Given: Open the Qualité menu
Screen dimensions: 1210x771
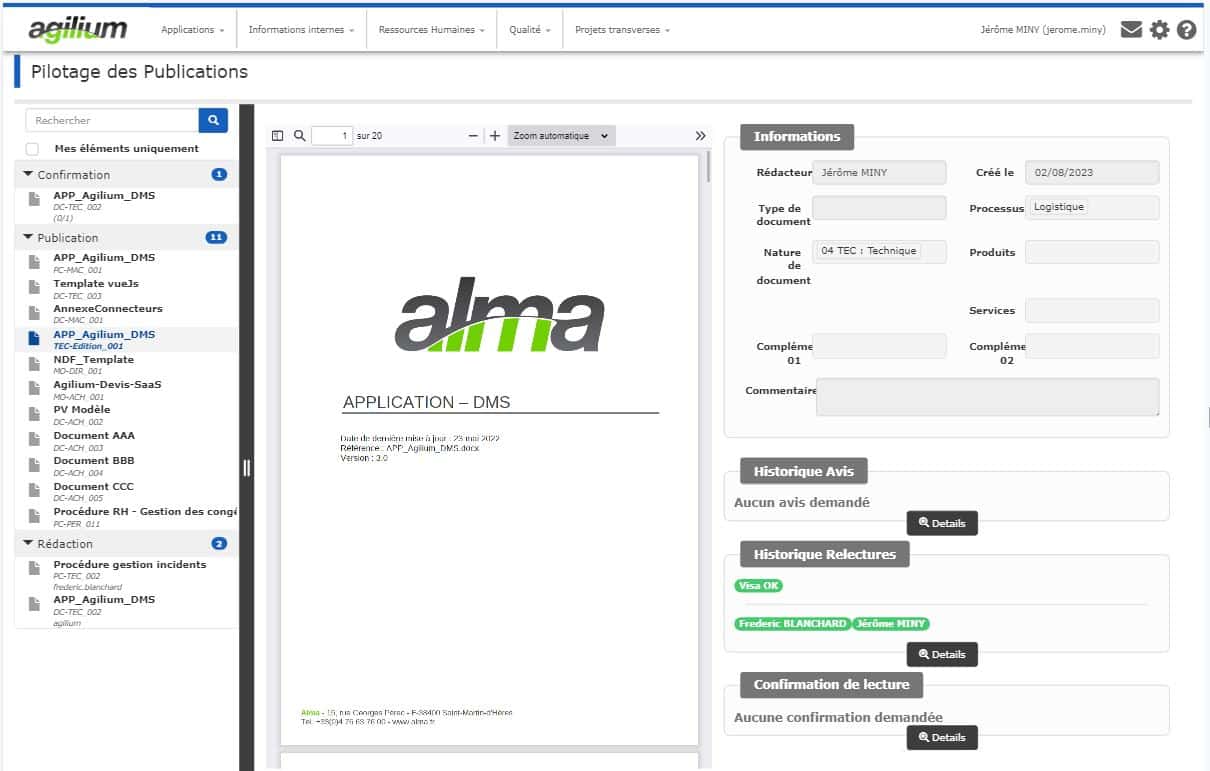Looking at the screenshot, I should 528,29.
